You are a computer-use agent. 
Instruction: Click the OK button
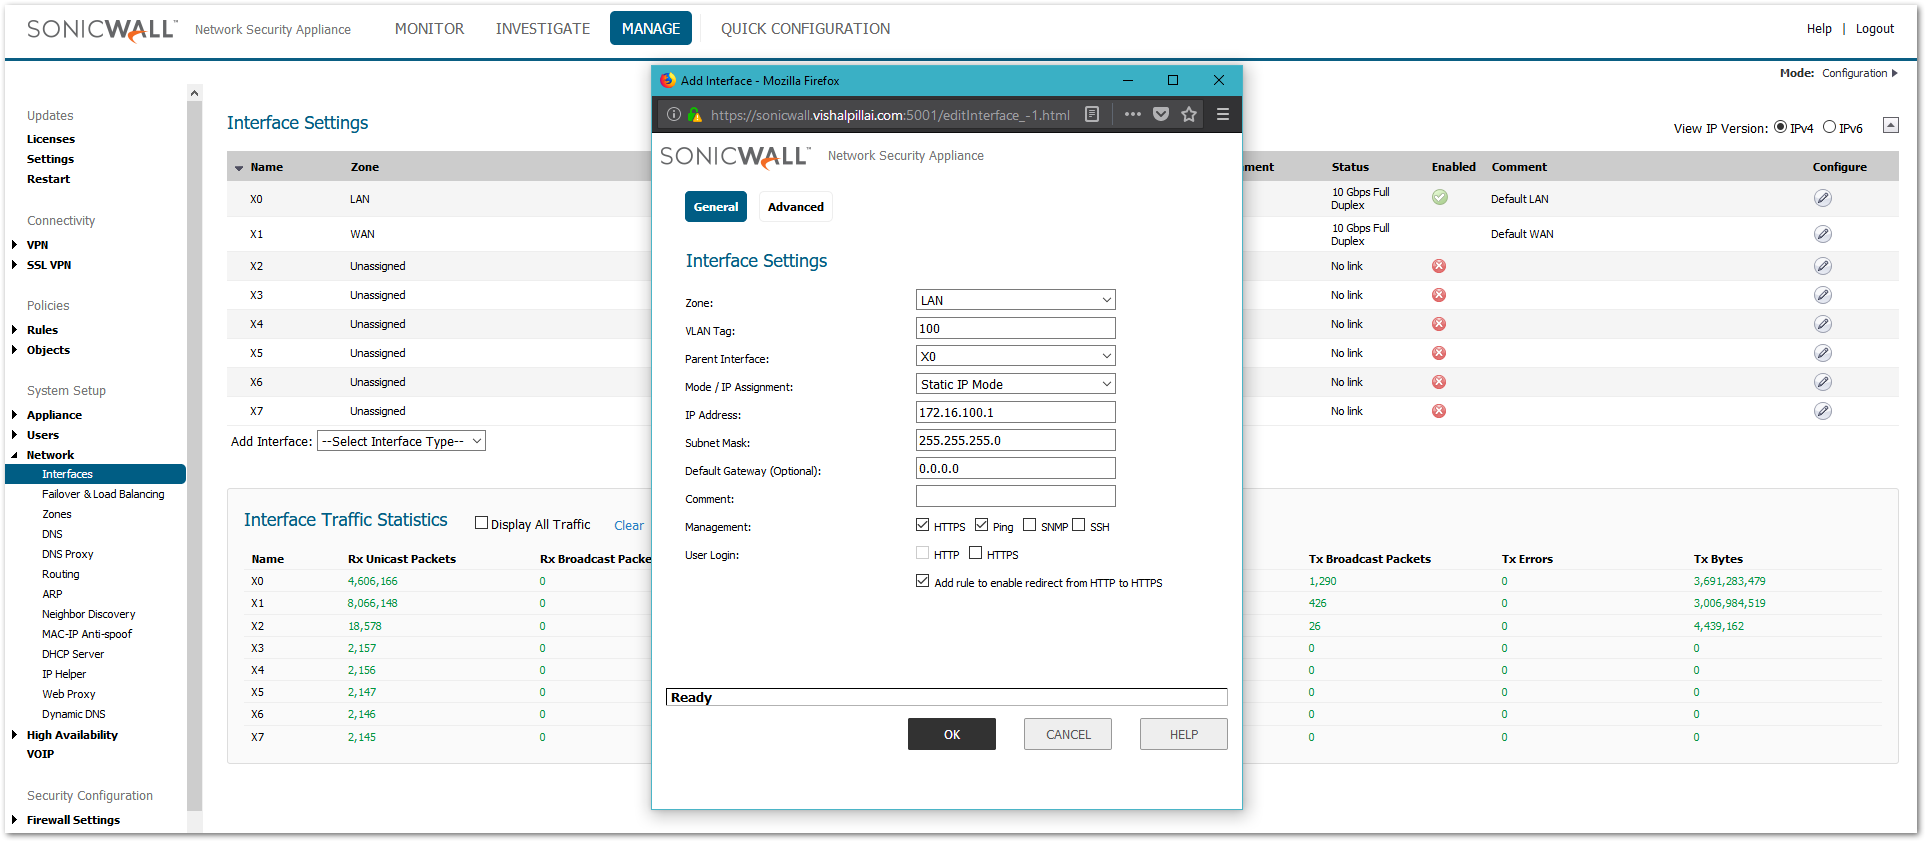tap(952, 734)
